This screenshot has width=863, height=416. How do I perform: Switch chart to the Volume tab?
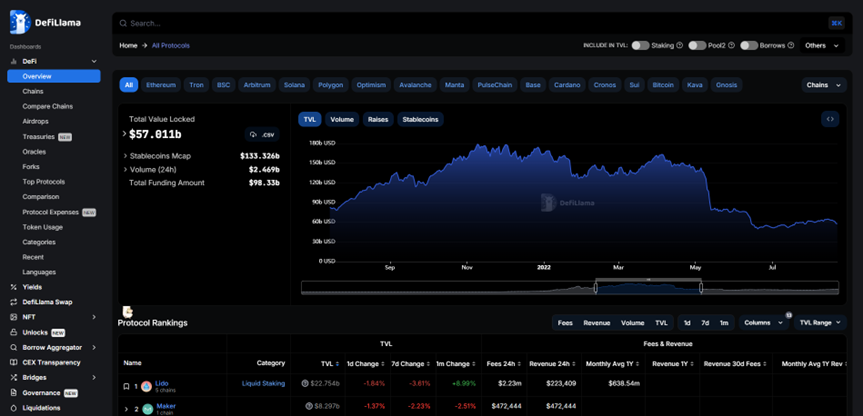point(342,119)
